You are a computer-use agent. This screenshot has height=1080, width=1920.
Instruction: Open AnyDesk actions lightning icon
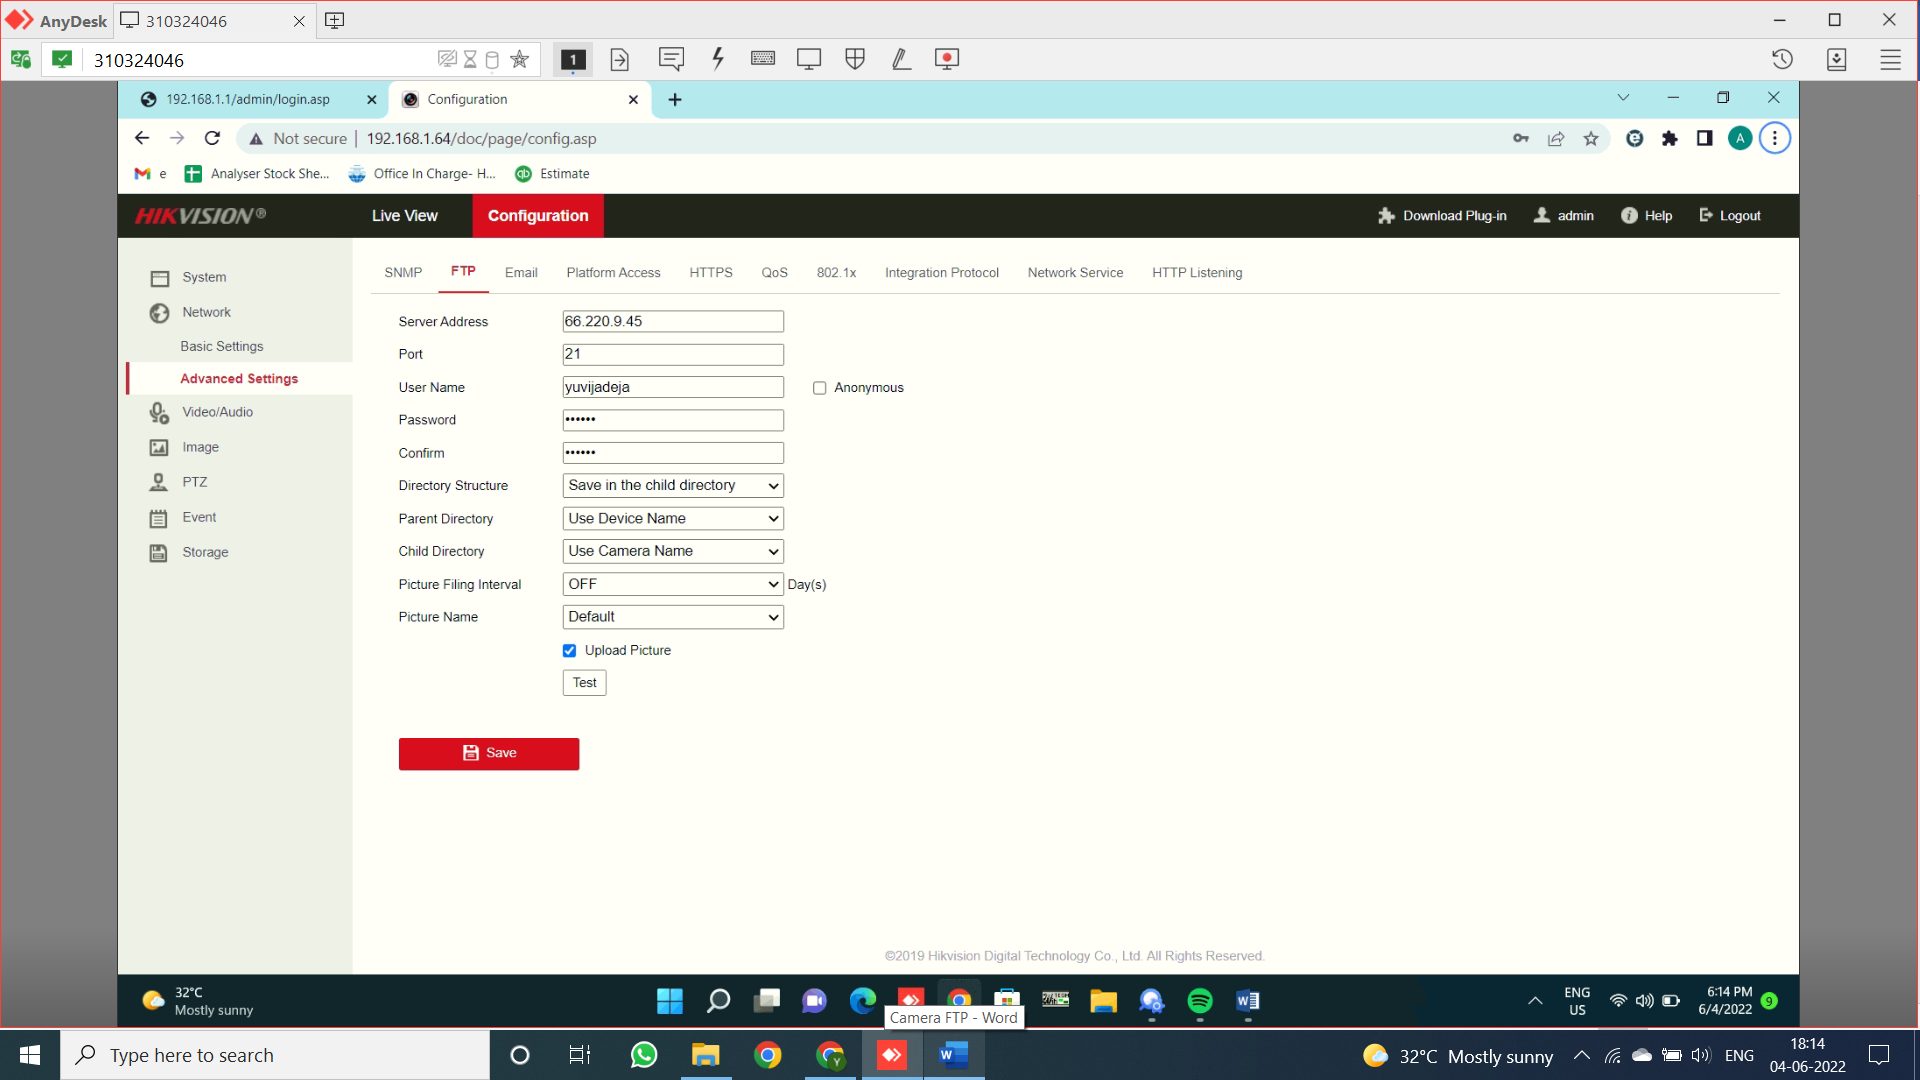point(717,59)
